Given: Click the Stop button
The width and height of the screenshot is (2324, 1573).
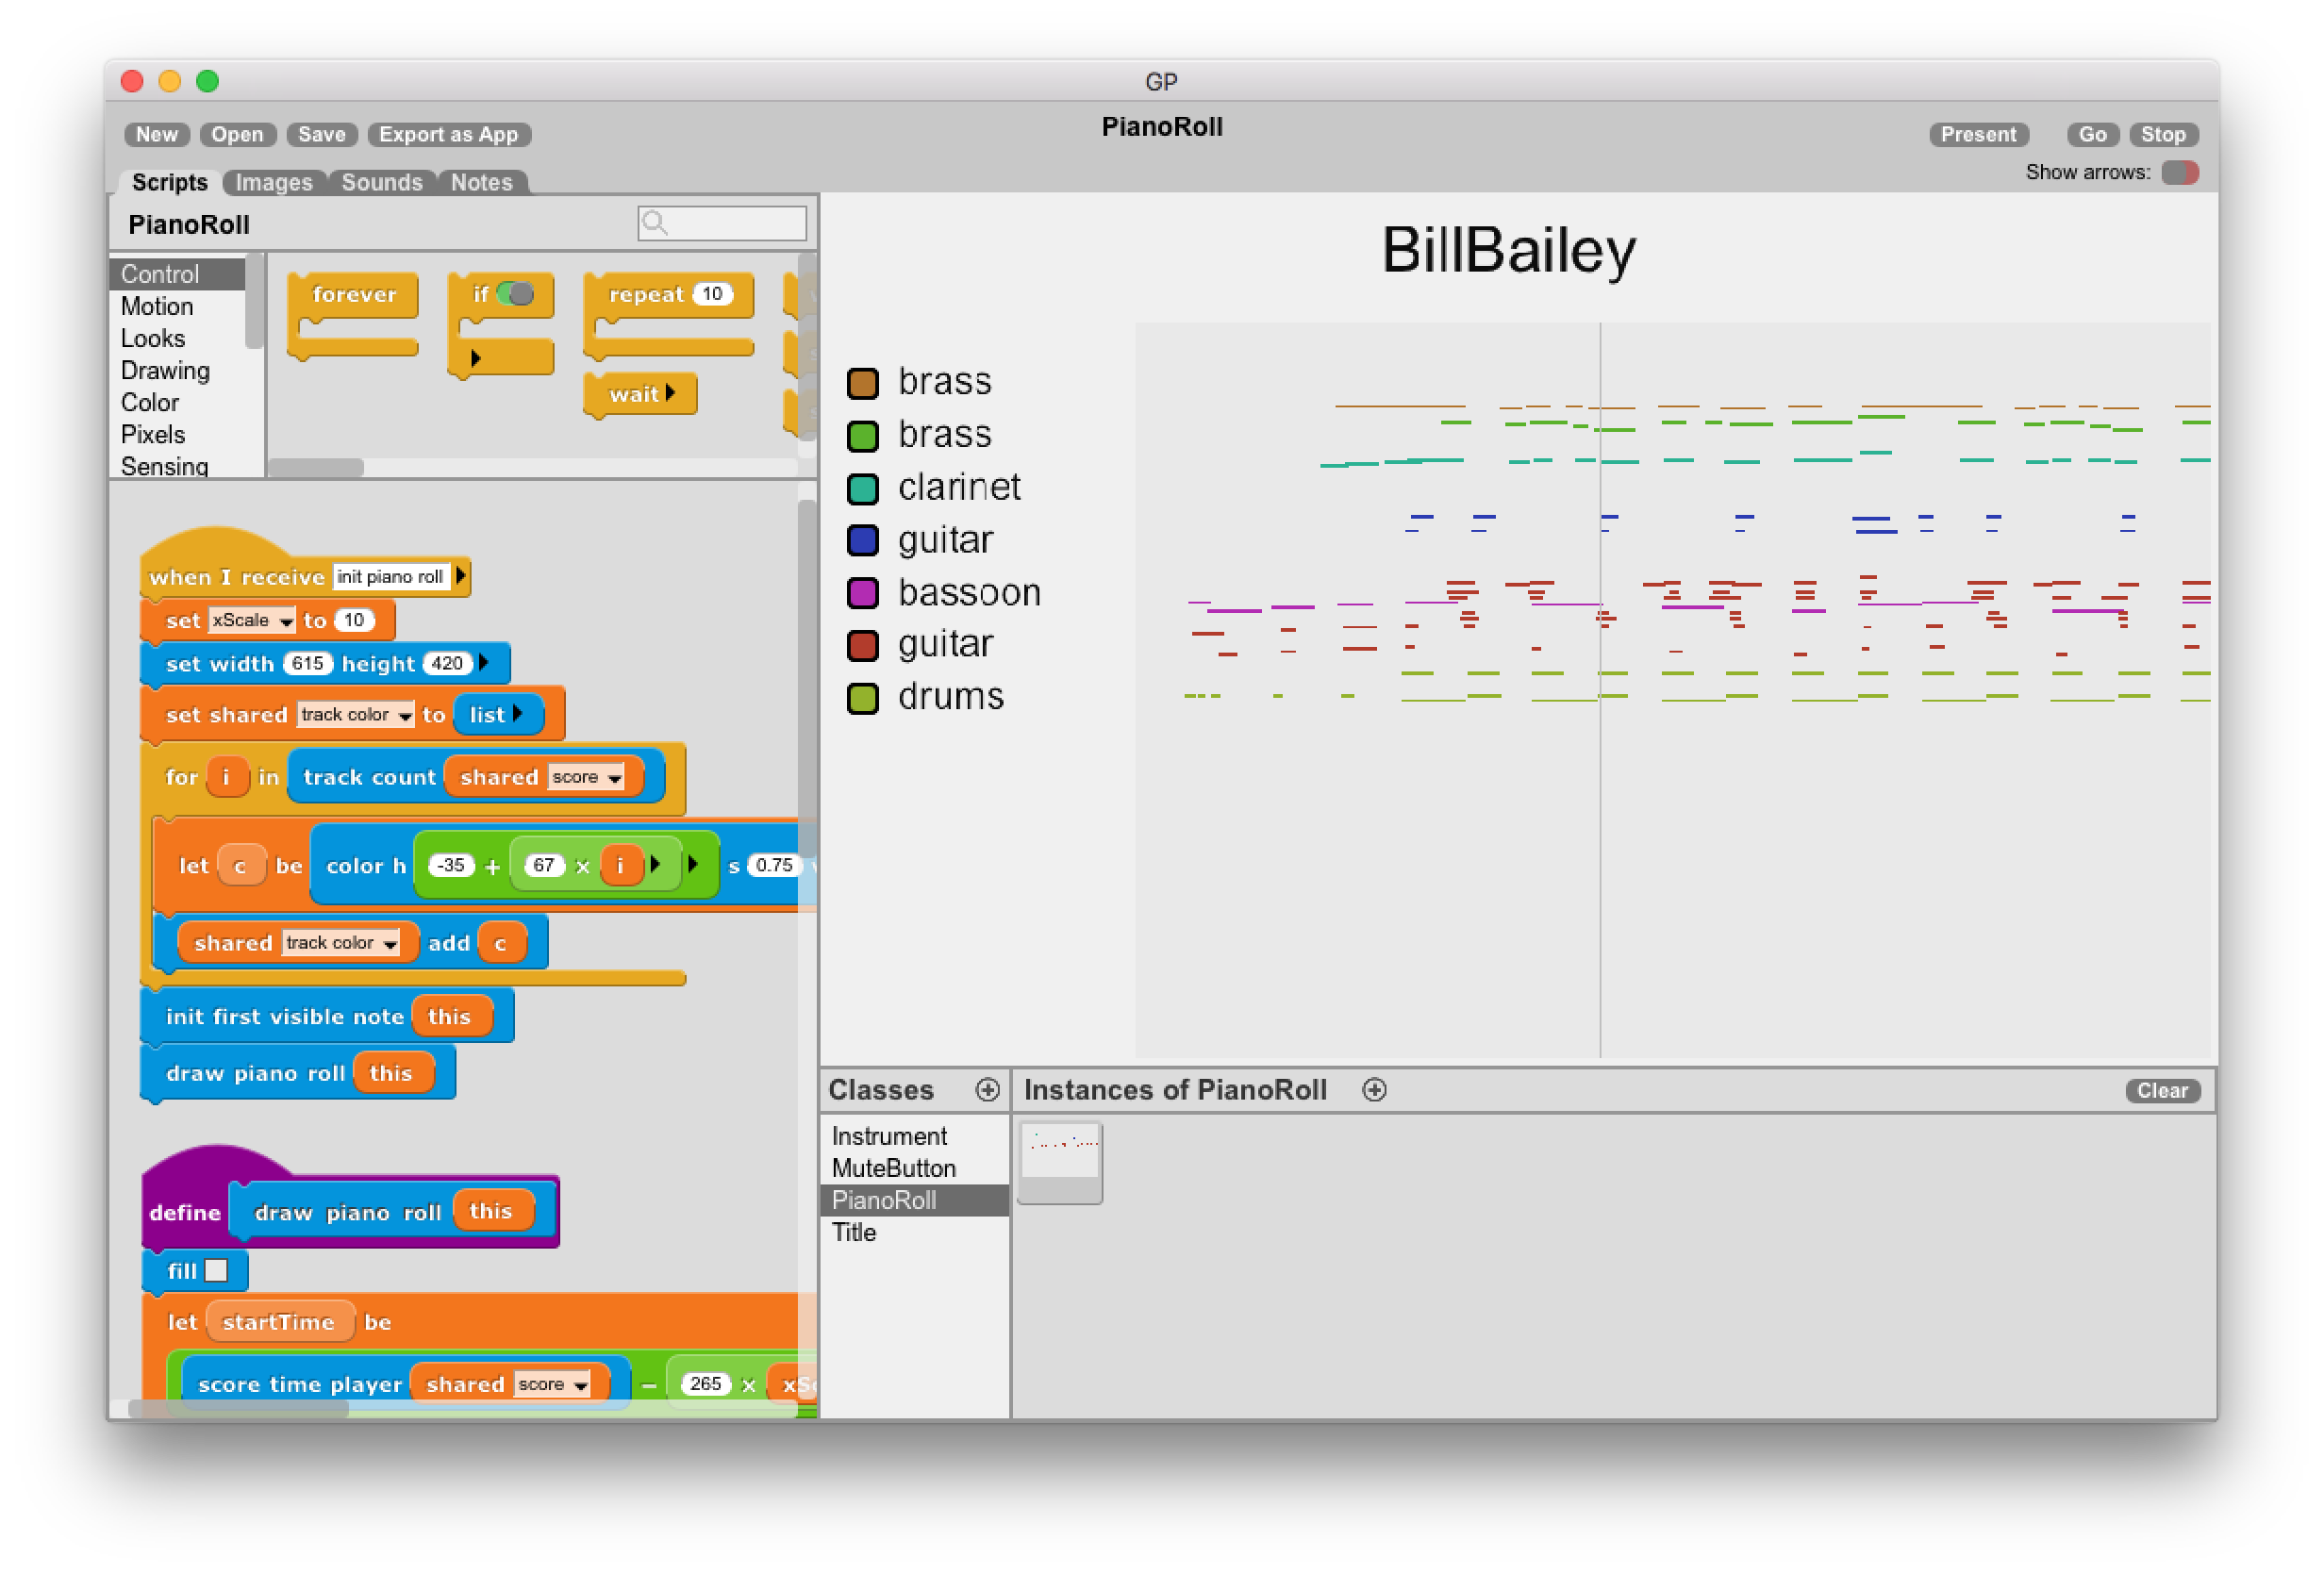Looking at the screenshot, I should pyautogui.click(x=2163, y=134).
